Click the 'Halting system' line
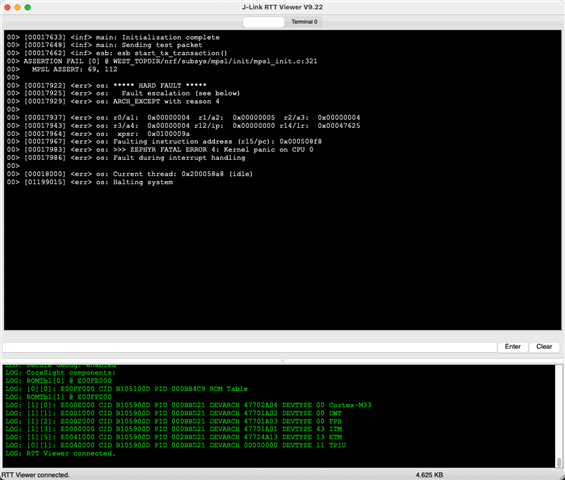 point(90,182)
